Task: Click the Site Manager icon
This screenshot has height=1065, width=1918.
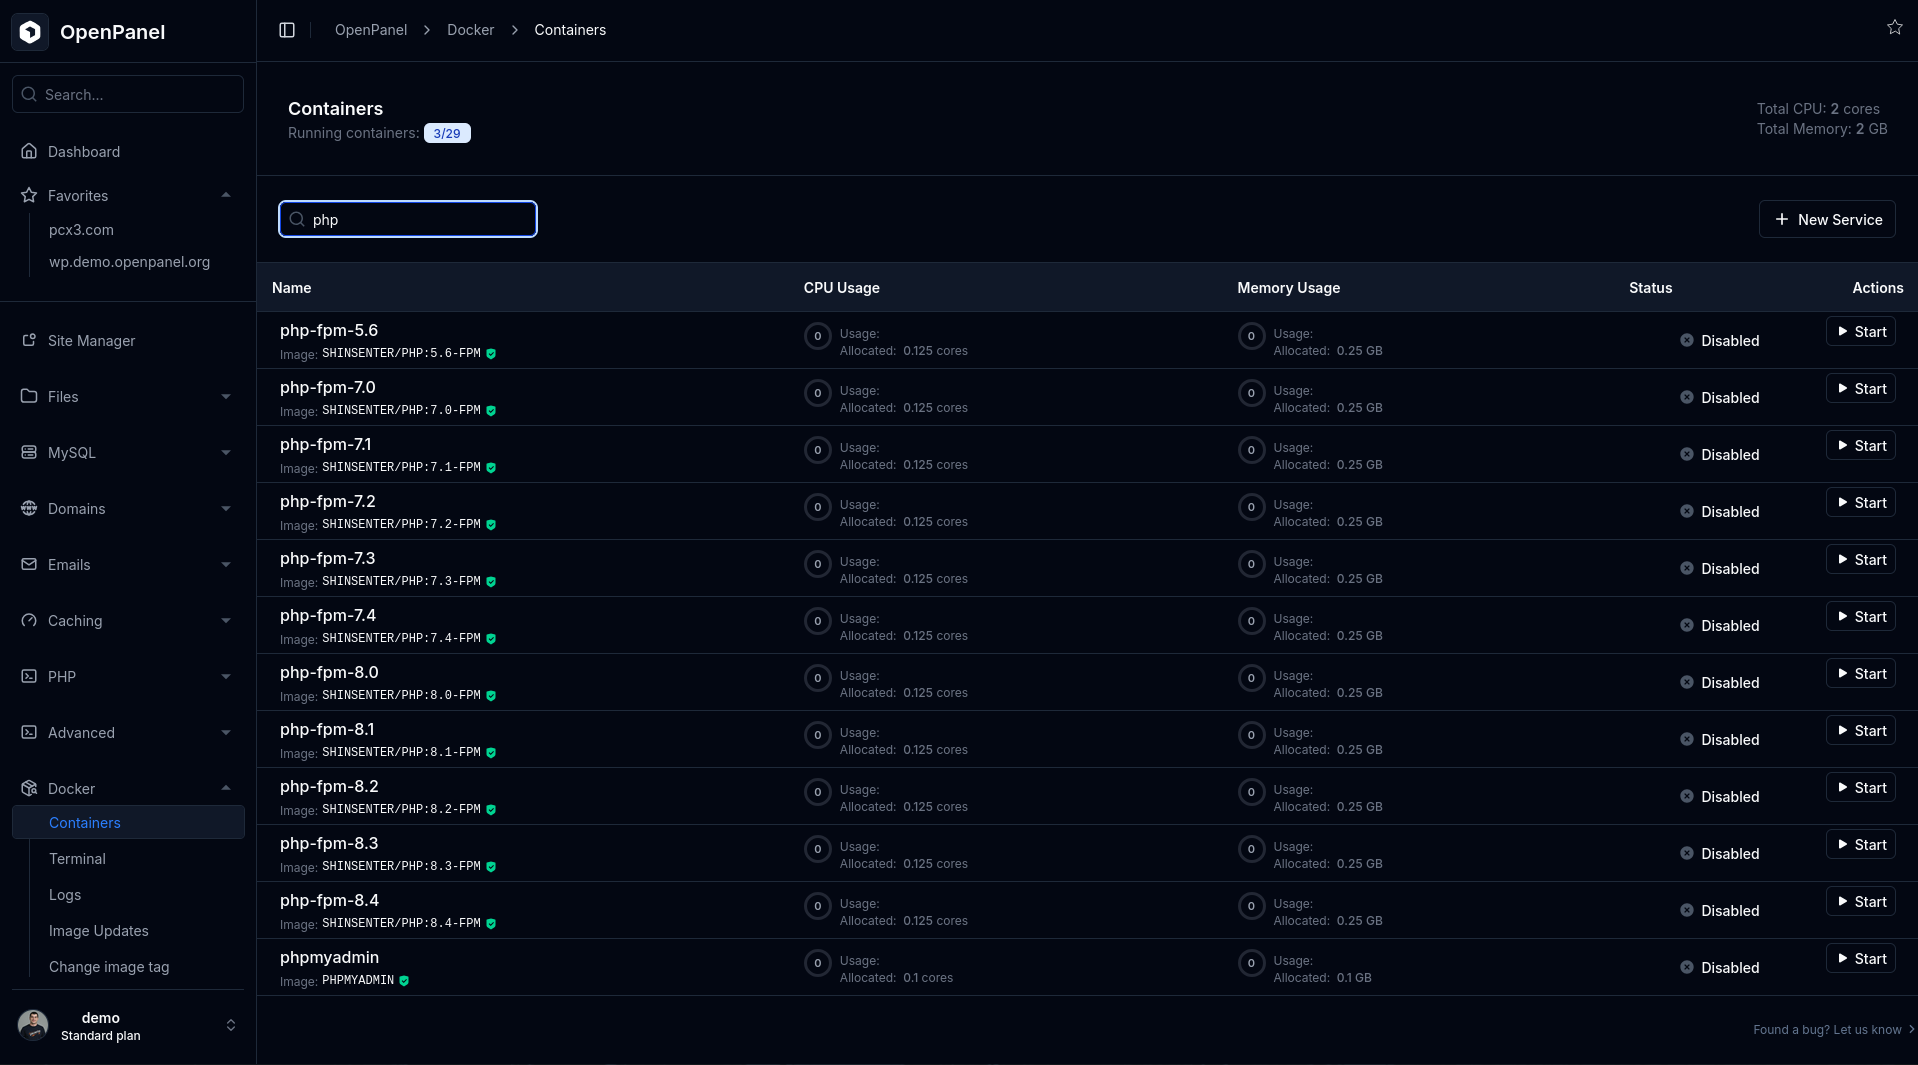Action: pos(29,340)
